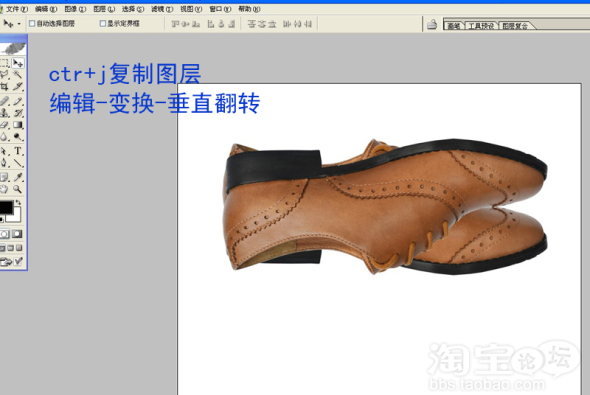Enable the 自动选择图层 checkbox
Screen dimensions: 590x395
32,24
